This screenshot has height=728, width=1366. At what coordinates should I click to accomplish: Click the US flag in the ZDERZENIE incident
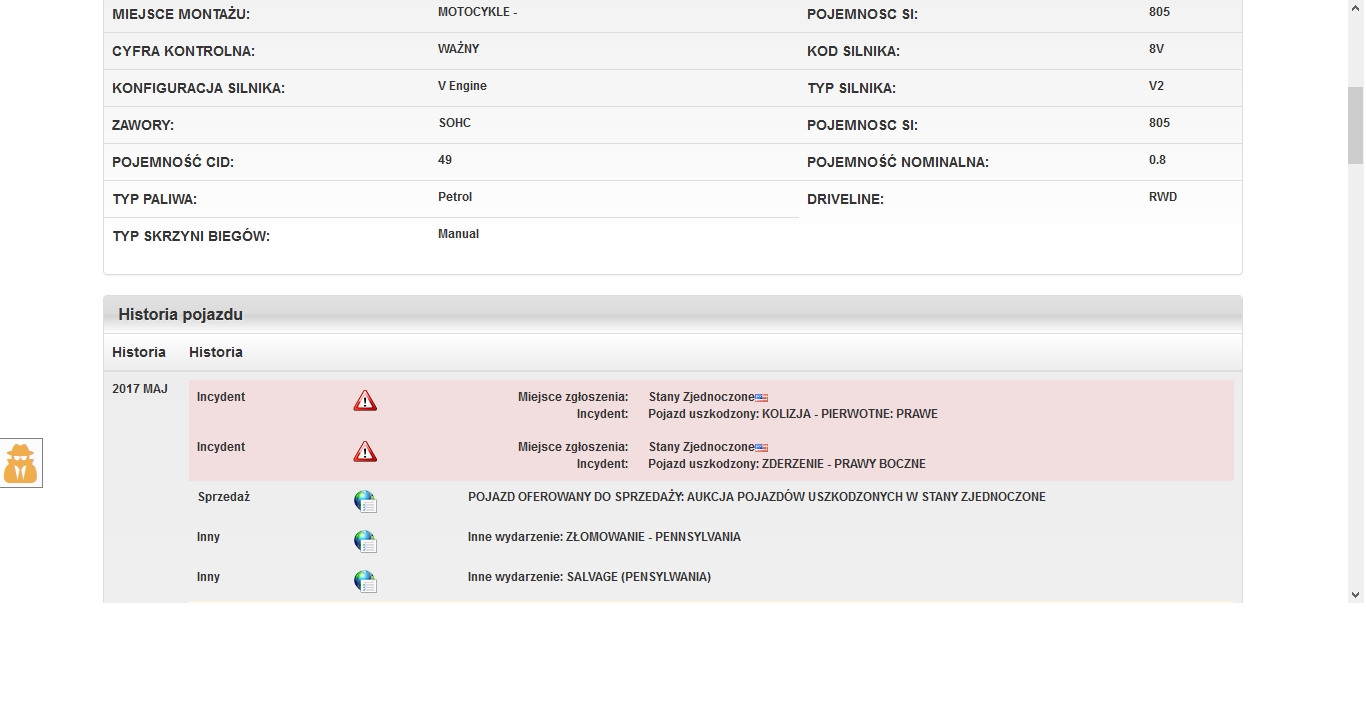click(762, 448)
